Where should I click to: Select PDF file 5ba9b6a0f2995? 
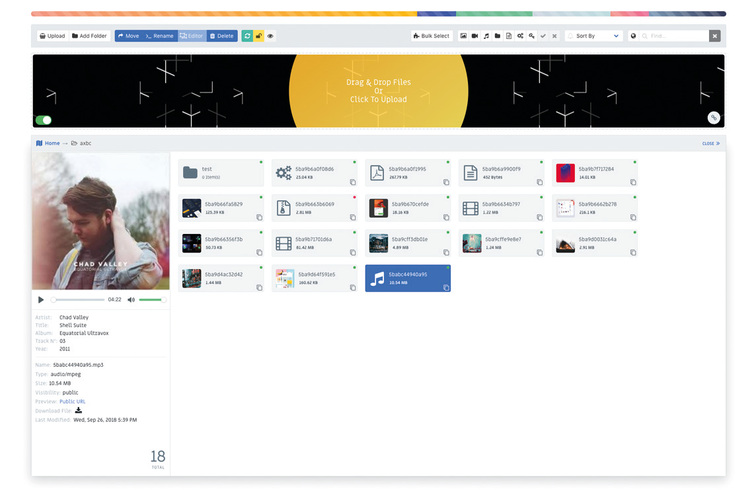point(408,173)
